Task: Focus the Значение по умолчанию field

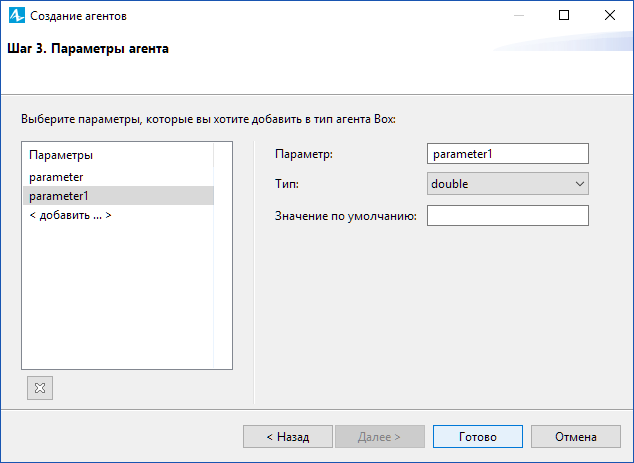Action: click(x=508, y=216)
